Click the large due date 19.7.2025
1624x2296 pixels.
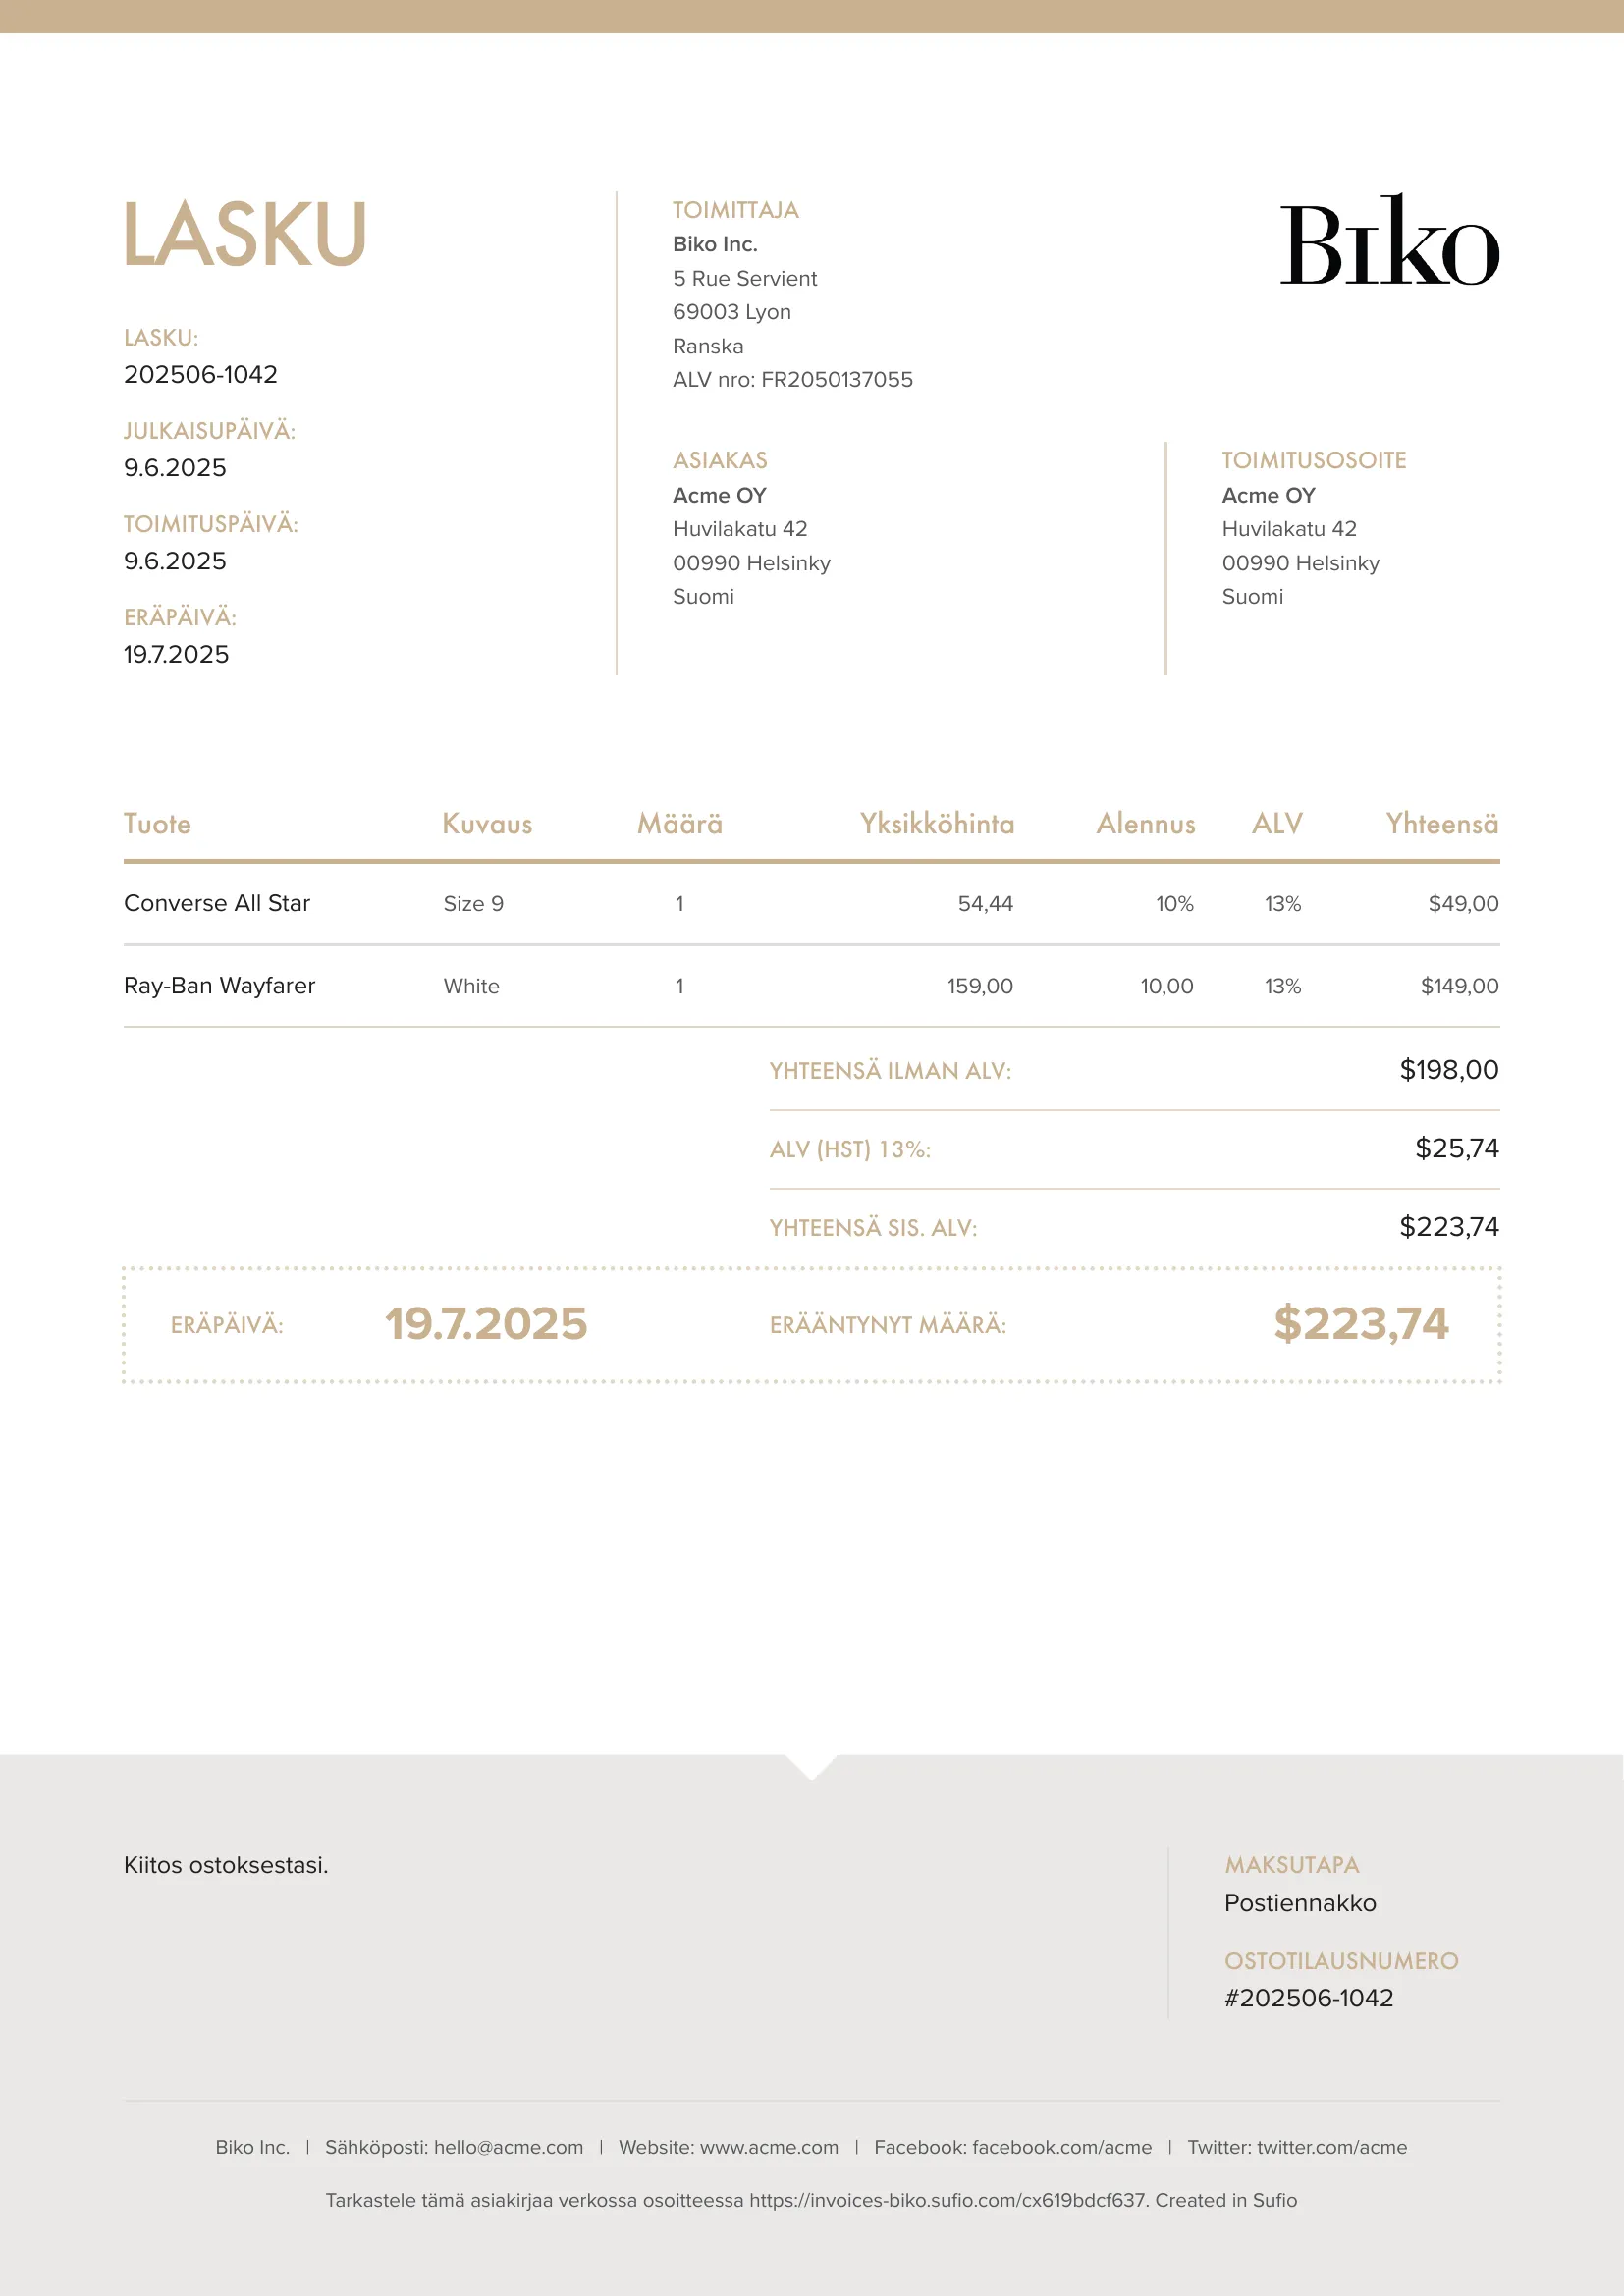pyautogui.click(x=486, y=1324)
